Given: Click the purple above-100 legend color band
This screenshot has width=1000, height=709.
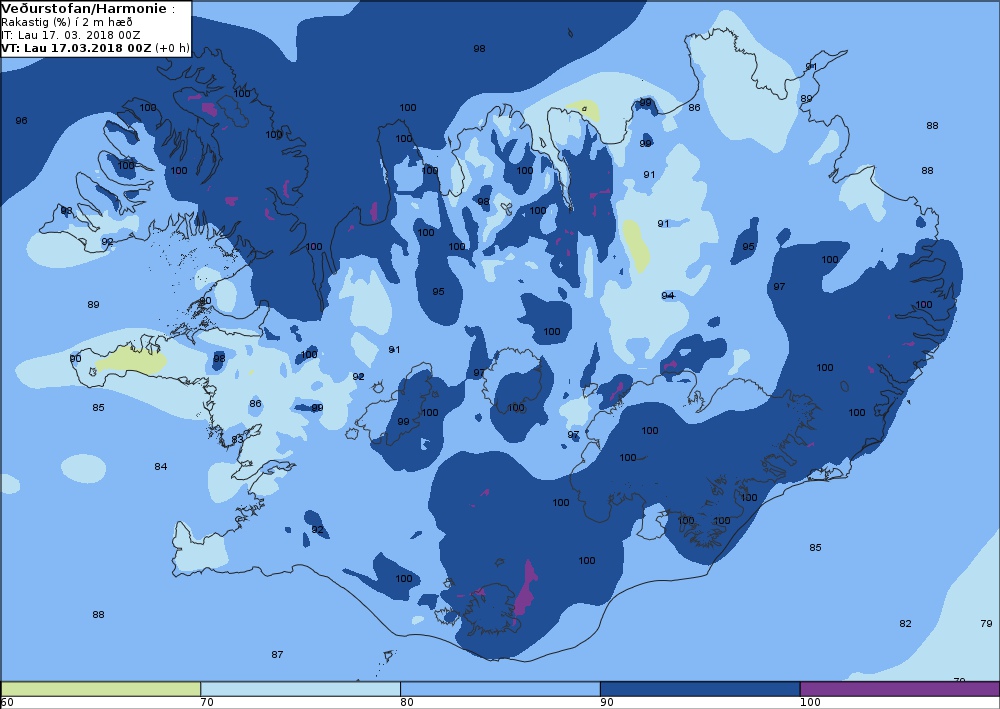Looking at the screenshot, I should tap(900, 689).
